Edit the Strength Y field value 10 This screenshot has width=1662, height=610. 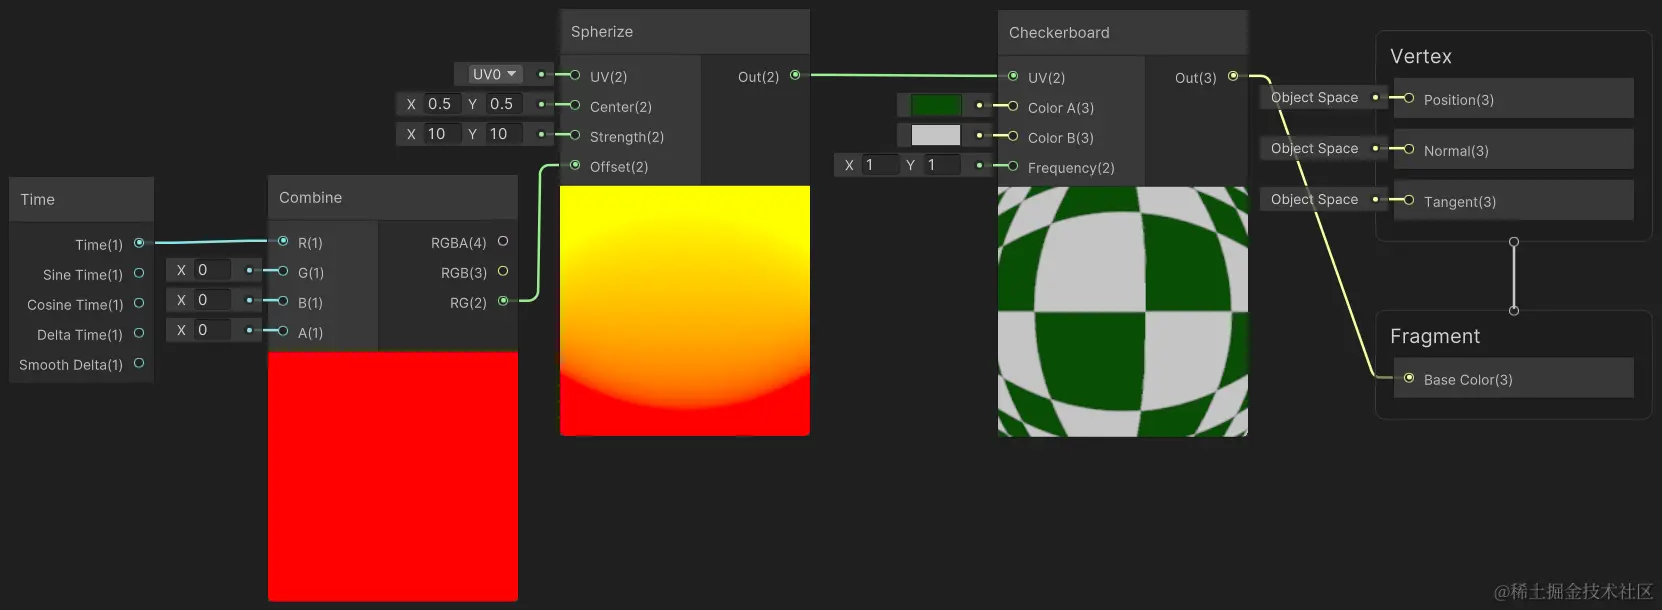click(504, 134)
